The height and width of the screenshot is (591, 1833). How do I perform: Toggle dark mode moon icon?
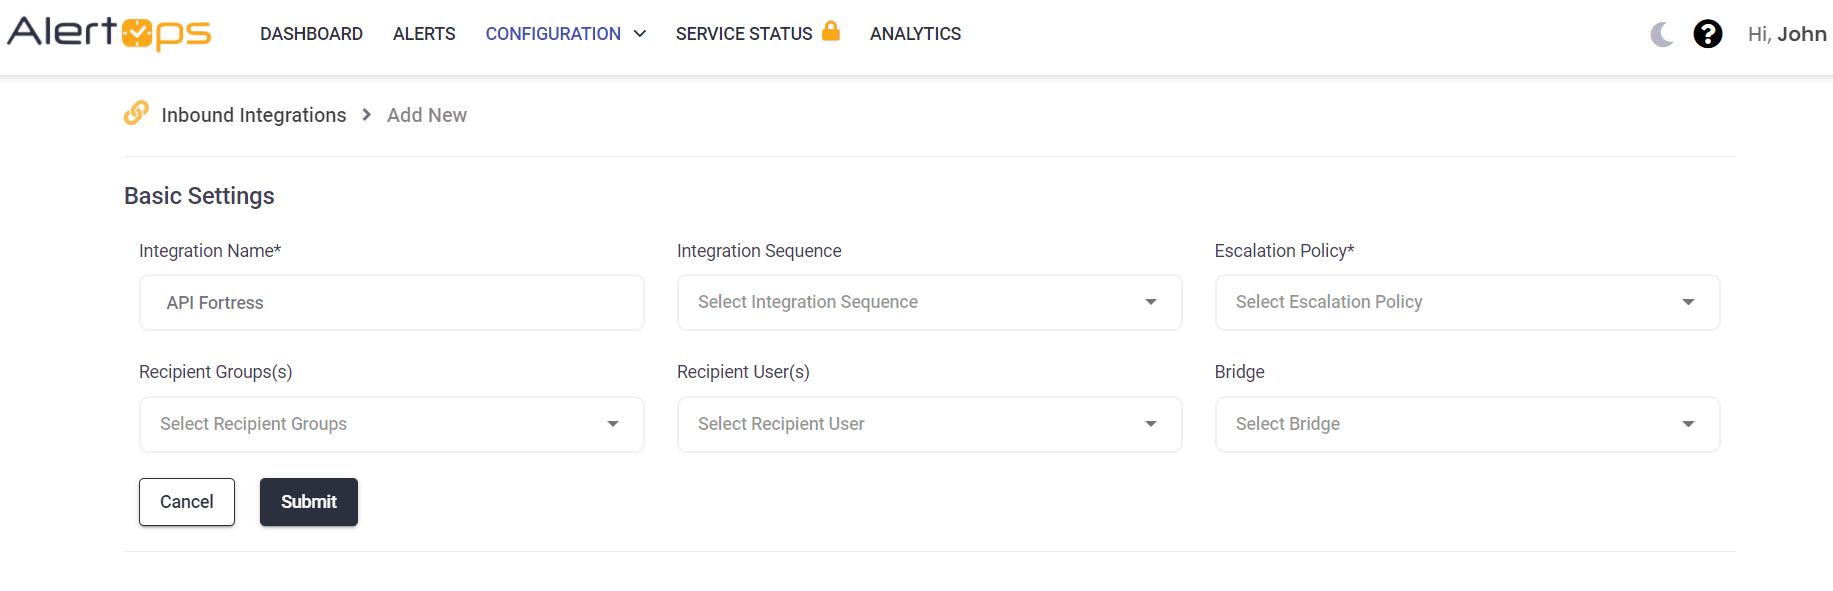[x=1662, y=35]
